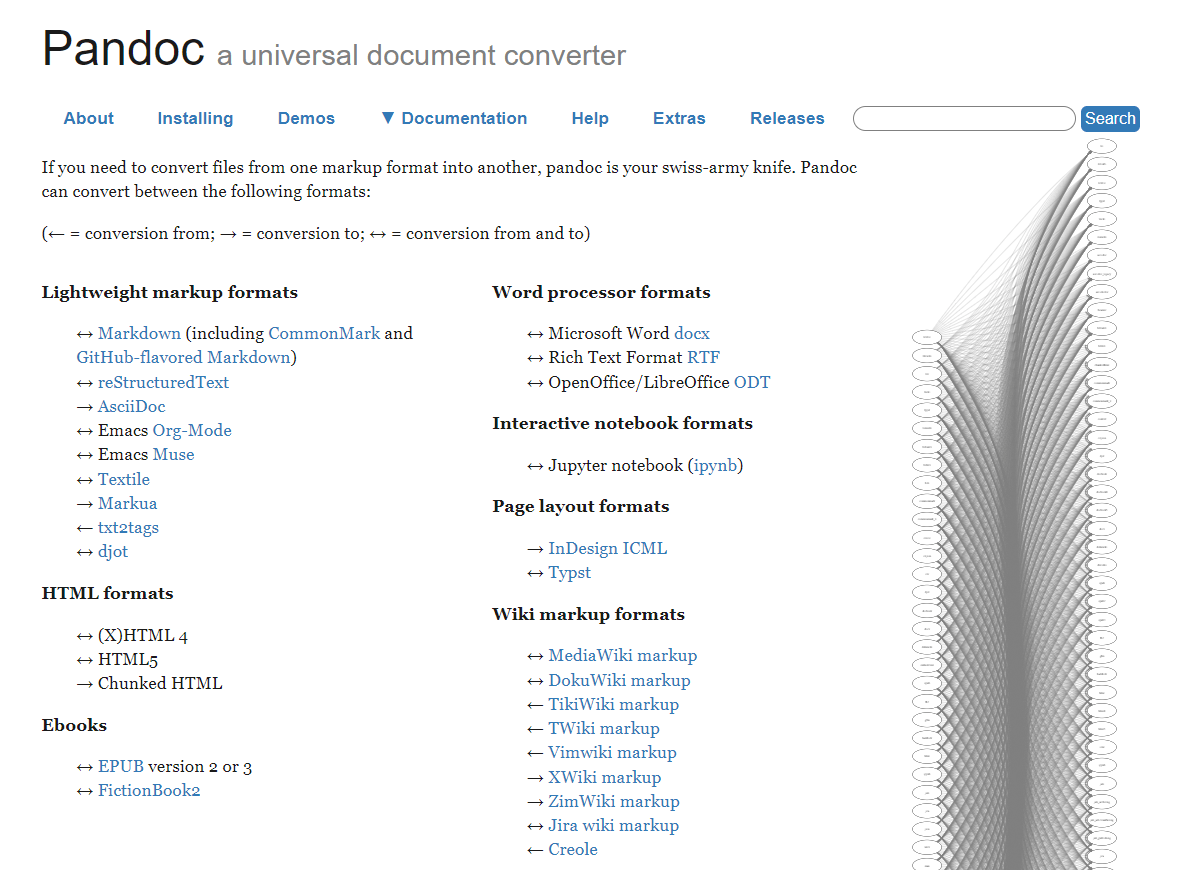Open the Installing page

pyautogui.click(x=195, y=118)
